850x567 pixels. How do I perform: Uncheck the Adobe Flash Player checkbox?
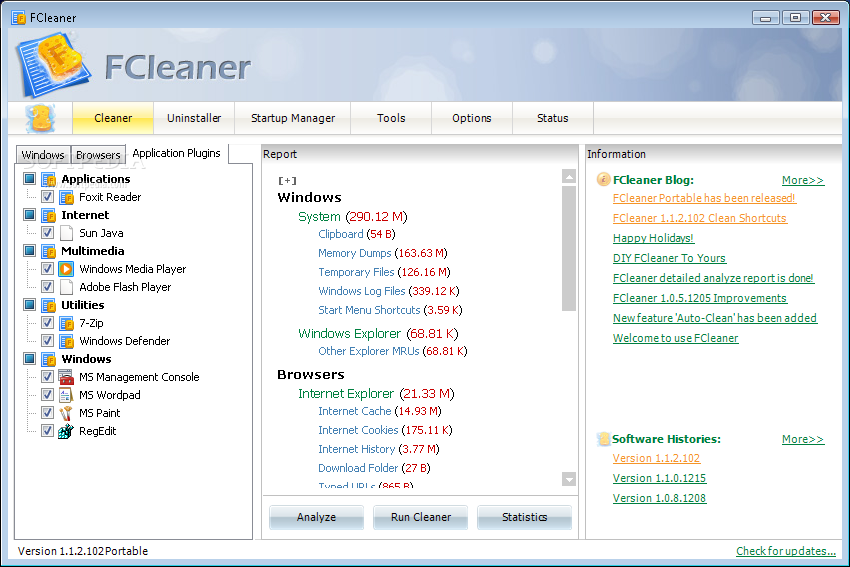point(47,287)
